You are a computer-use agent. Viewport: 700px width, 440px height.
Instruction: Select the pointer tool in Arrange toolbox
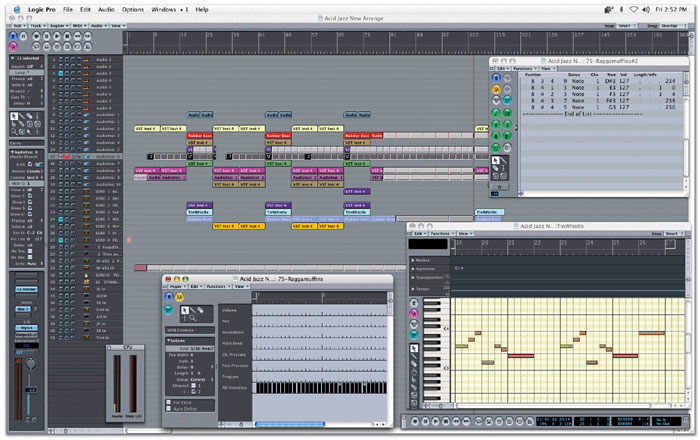click(x=14, y=116)
